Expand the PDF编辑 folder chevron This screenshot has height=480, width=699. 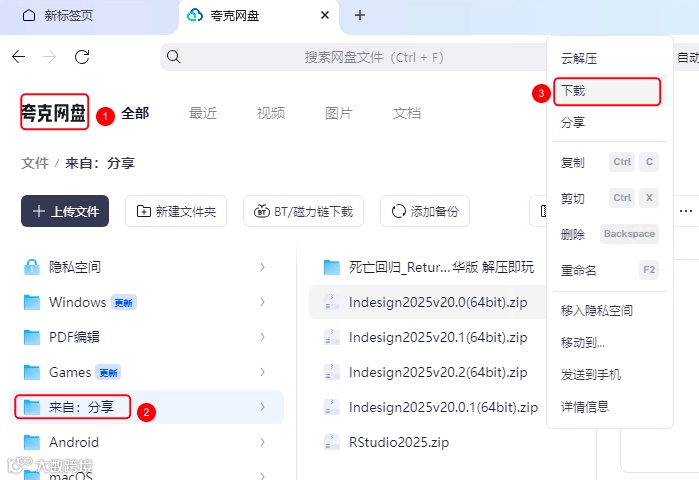[262, 337]
